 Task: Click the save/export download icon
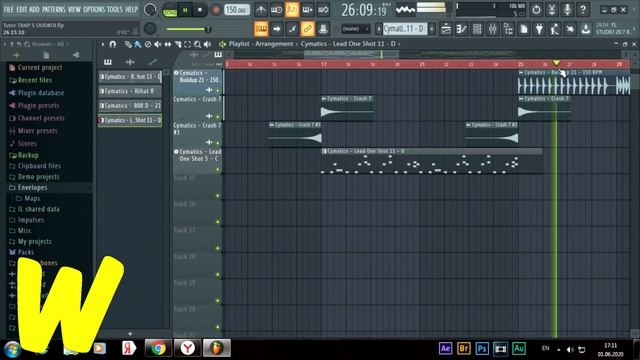586,29
